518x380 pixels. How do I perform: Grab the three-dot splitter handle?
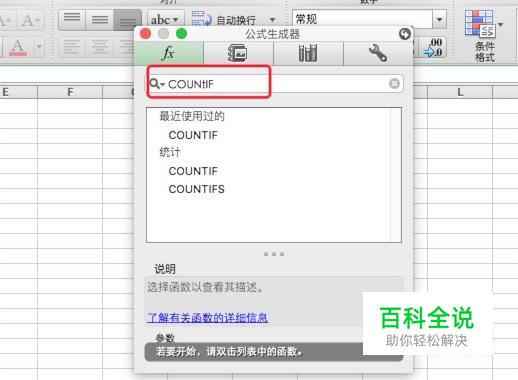(274, 254)
